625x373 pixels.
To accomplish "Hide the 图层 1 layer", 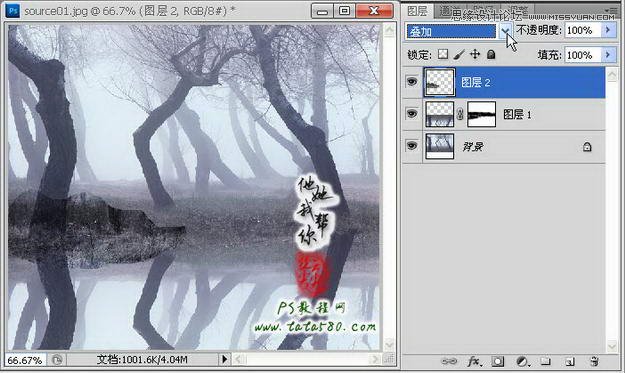I will pyautogui.click(x=412, y=114).
